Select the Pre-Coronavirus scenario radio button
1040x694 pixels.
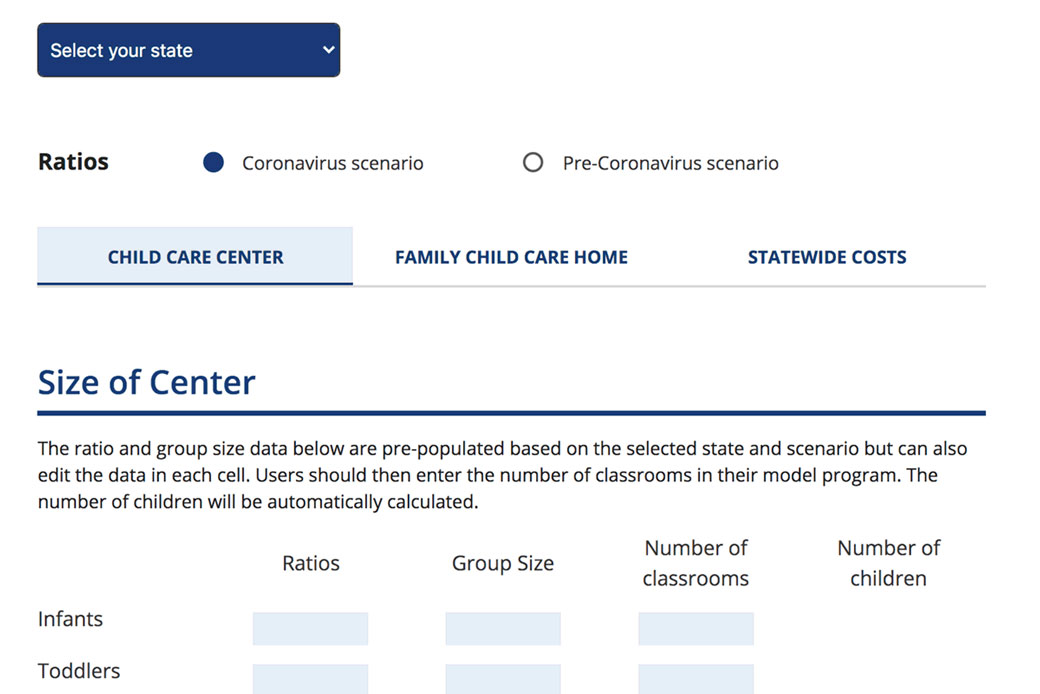coord(533,162)
